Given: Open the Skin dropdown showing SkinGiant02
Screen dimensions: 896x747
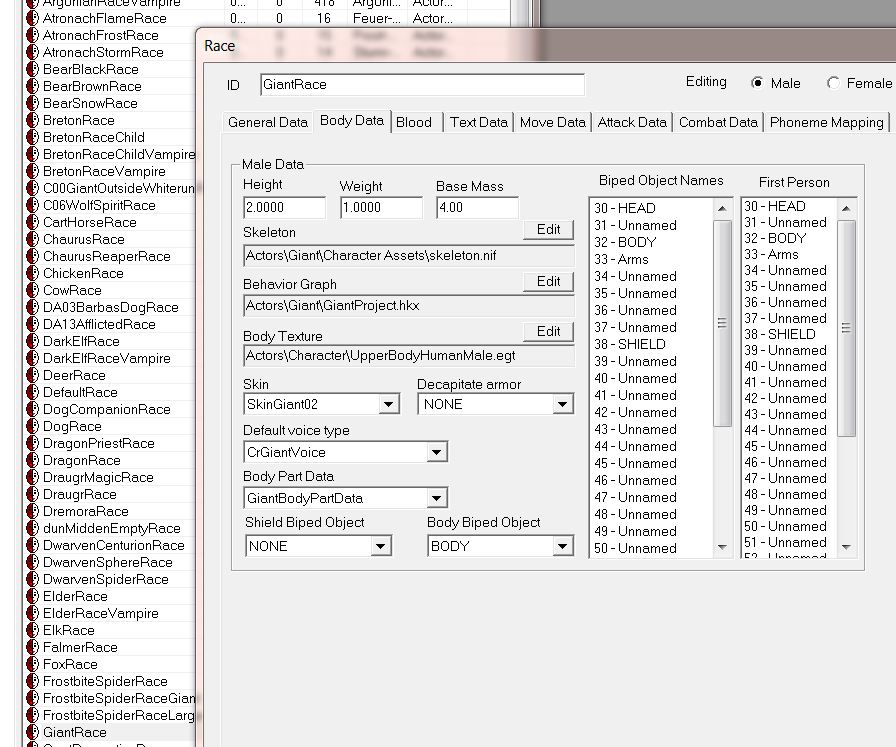Looking at the screenshot, I should (389, 405).
